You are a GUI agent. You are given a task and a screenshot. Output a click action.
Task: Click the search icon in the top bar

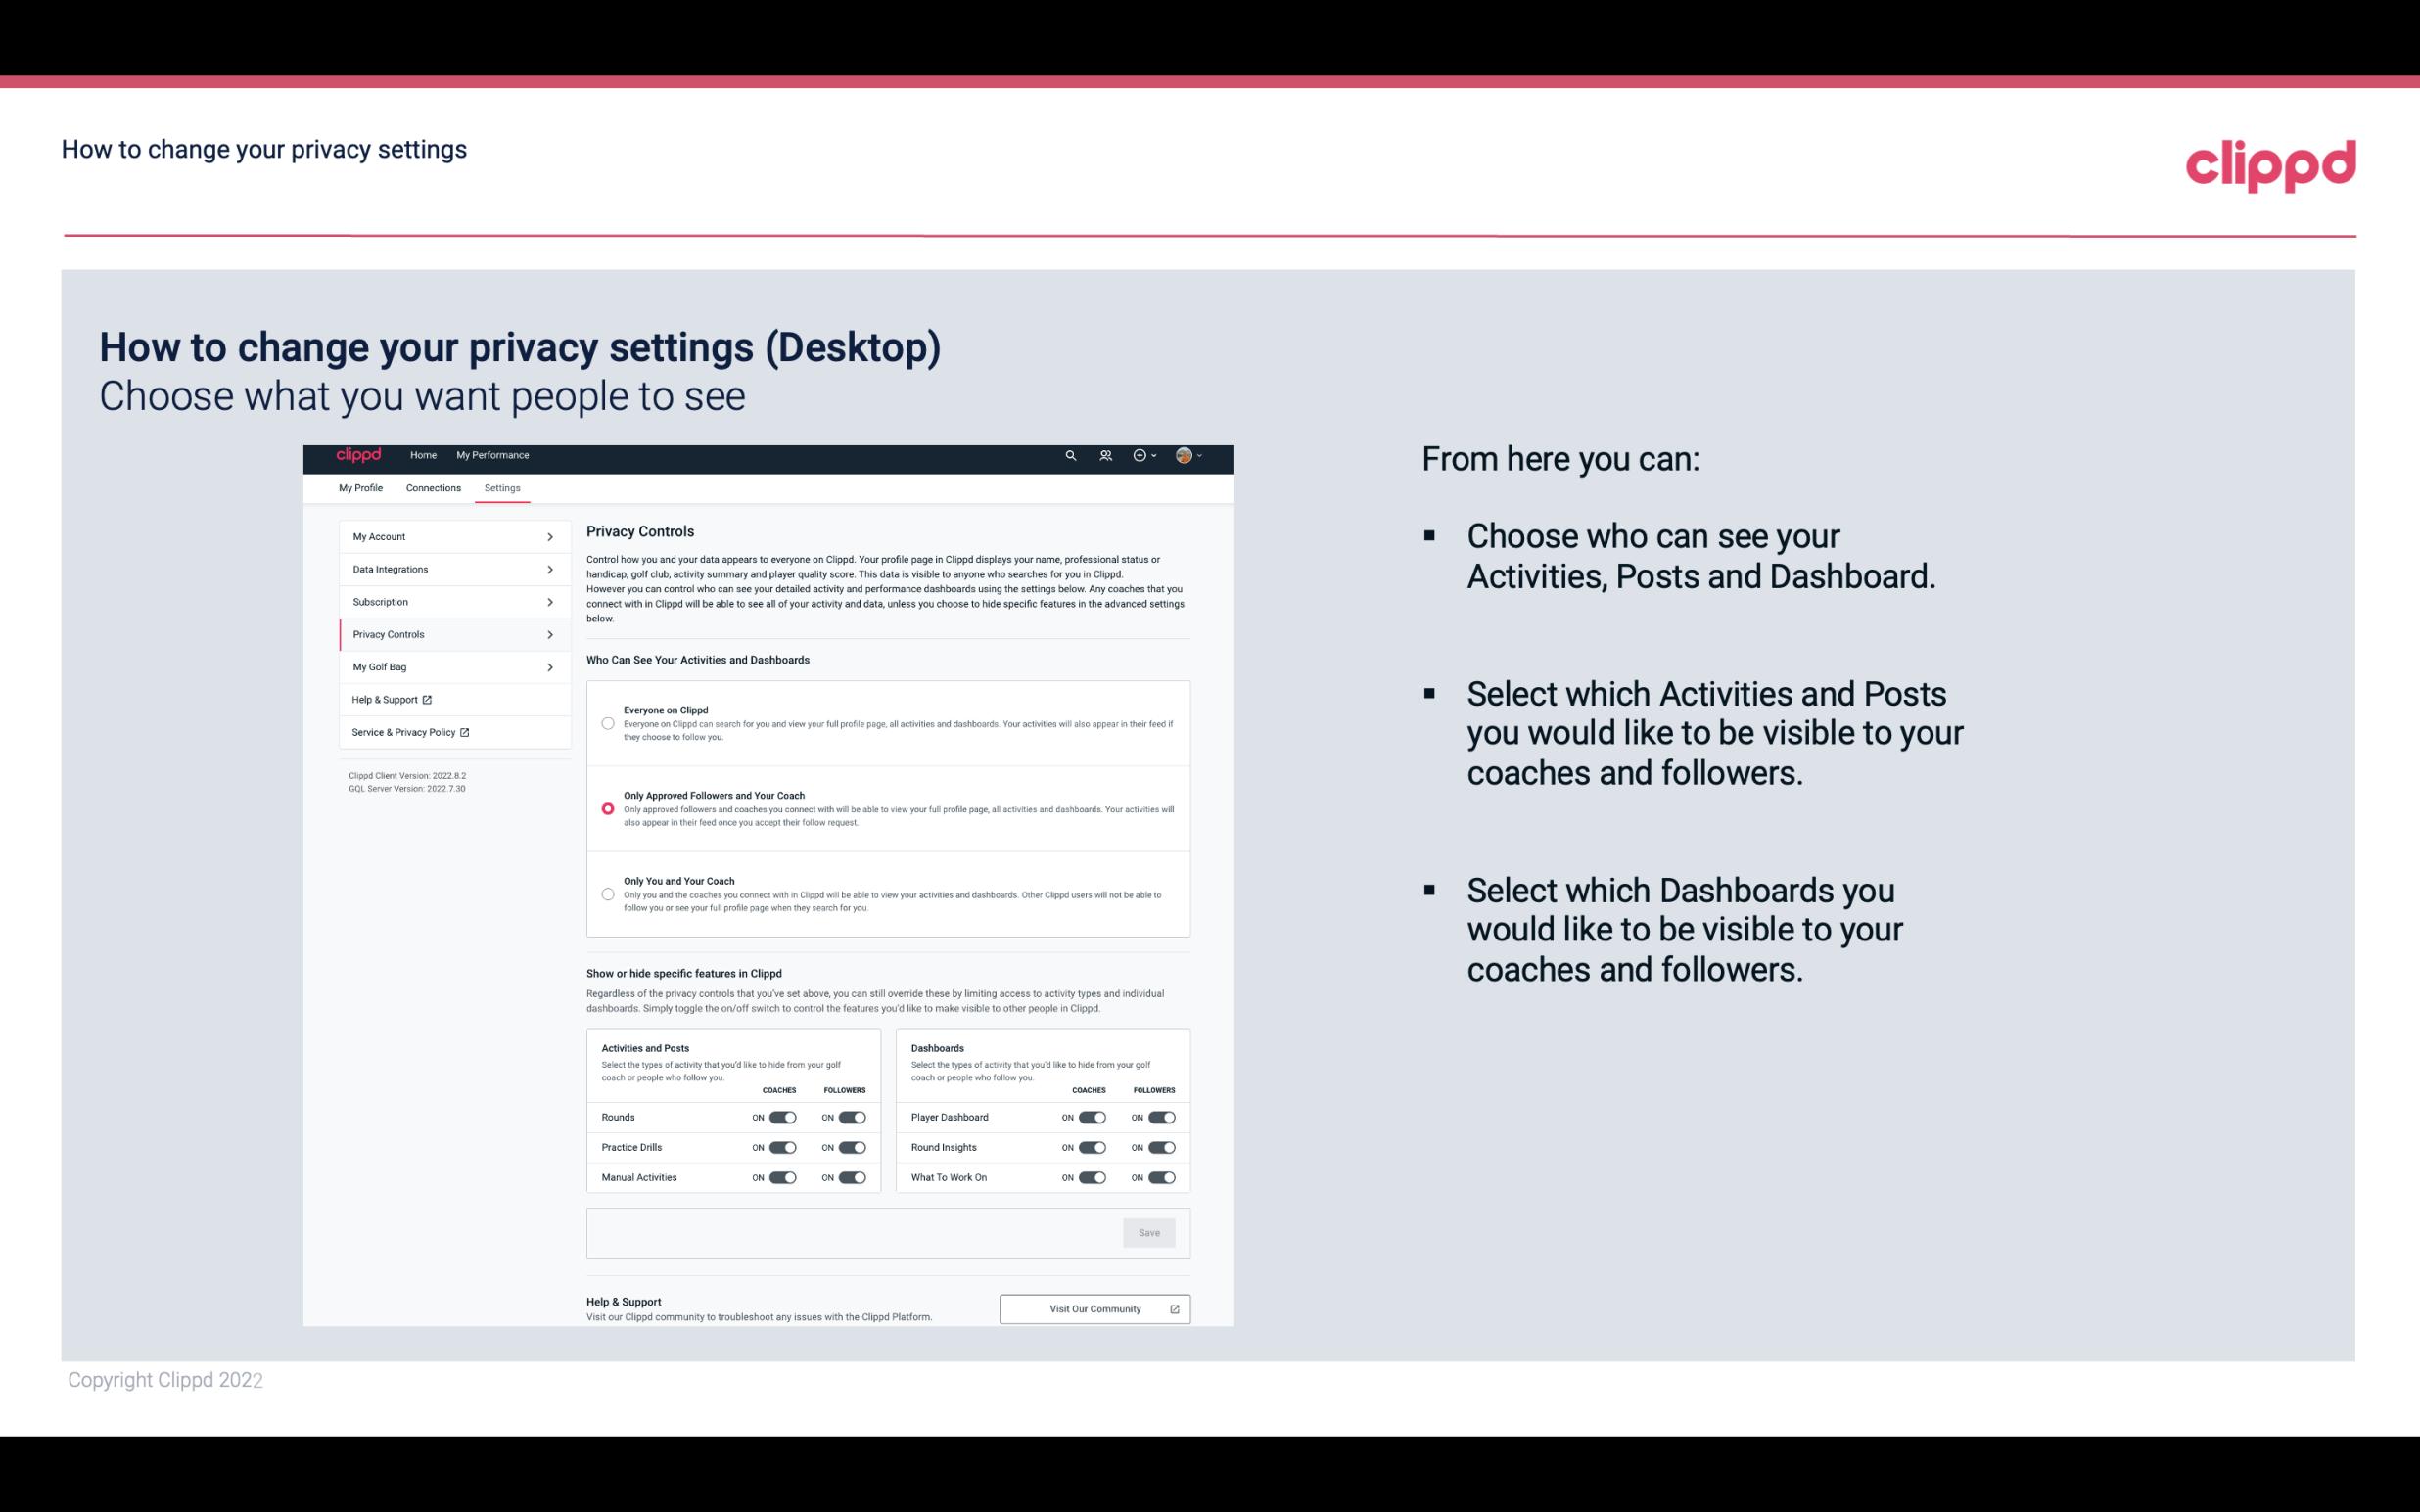(x=1070, y=455)
